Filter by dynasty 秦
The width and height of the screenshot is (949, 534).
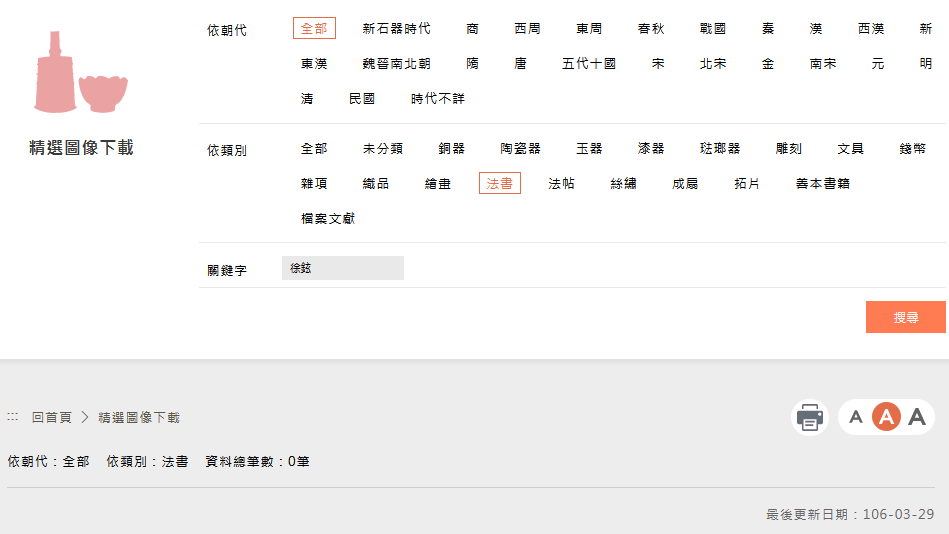point(768,28)
